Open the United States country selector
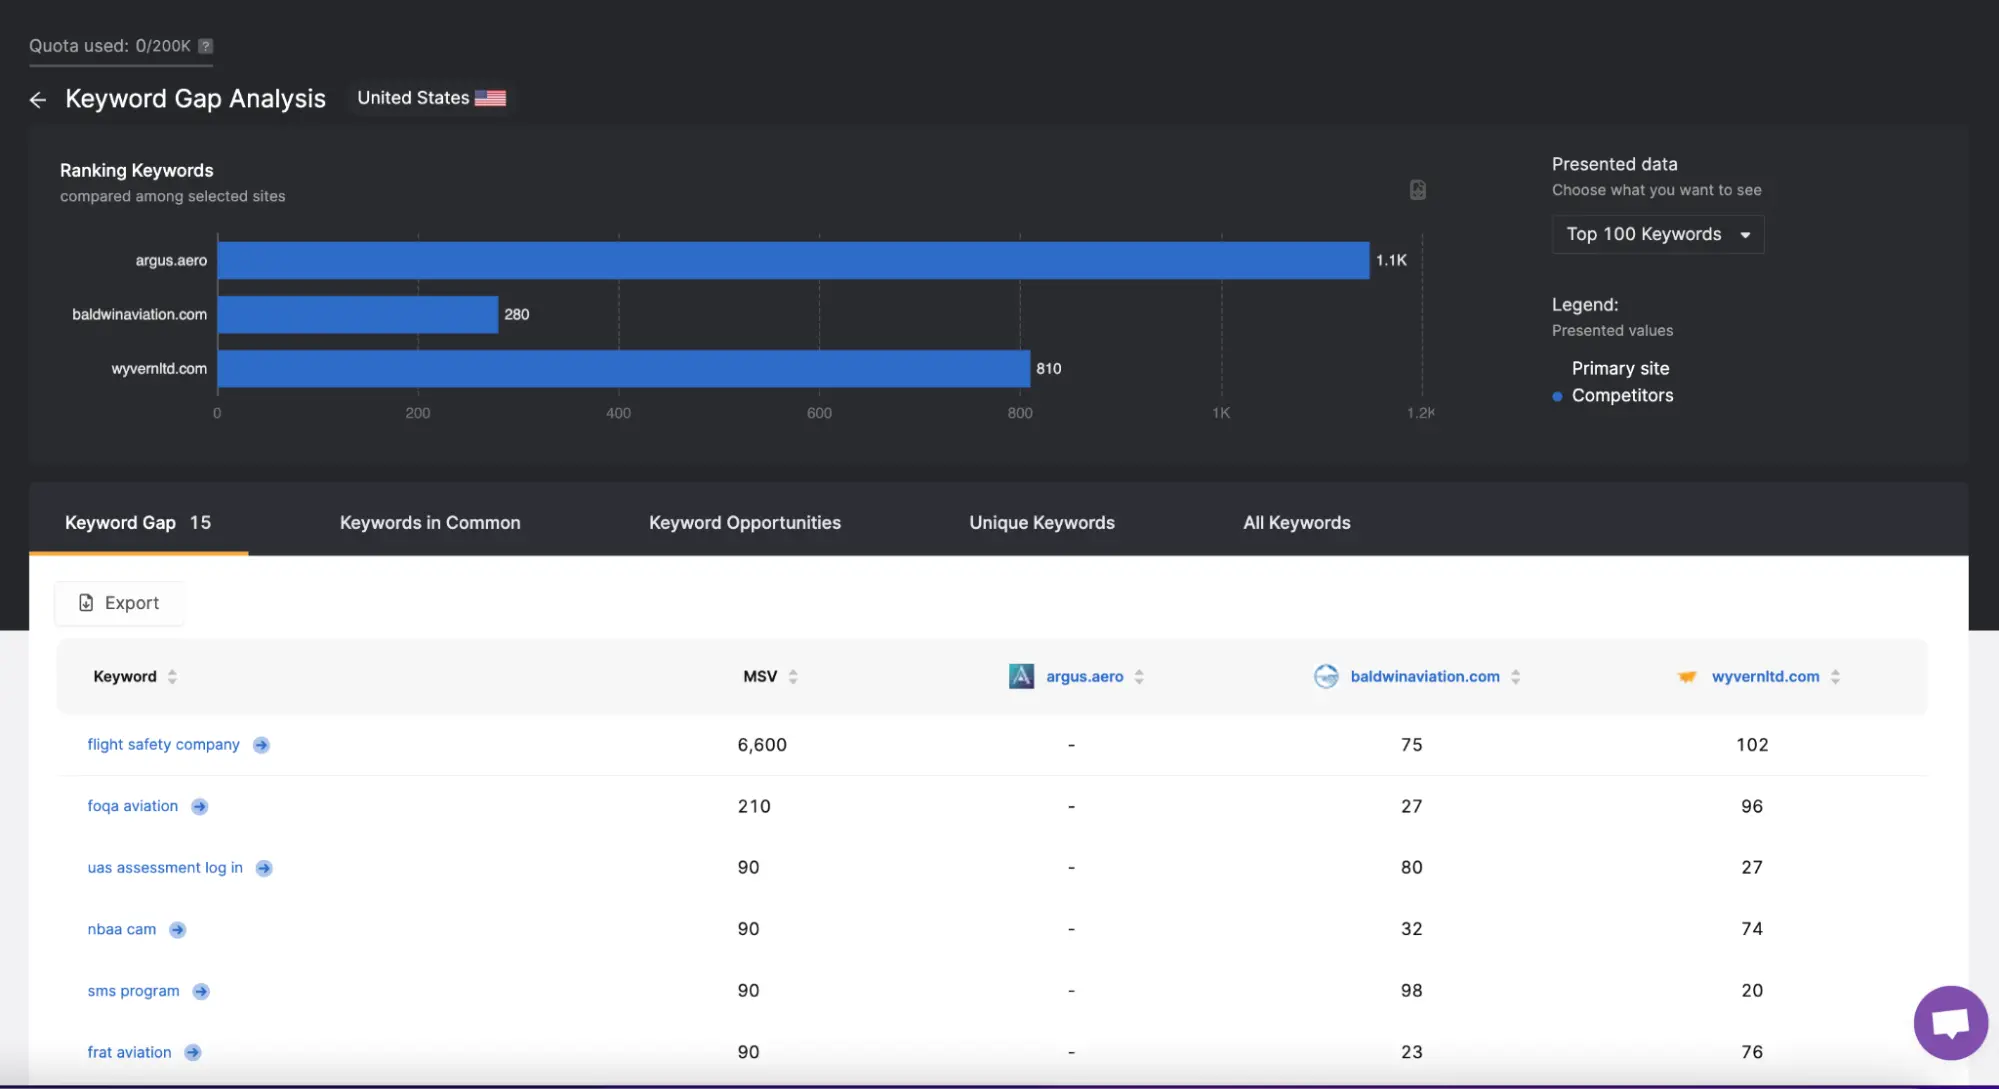The width and height of the screenshot is (1999, 1090). click(x=431, y=98)
